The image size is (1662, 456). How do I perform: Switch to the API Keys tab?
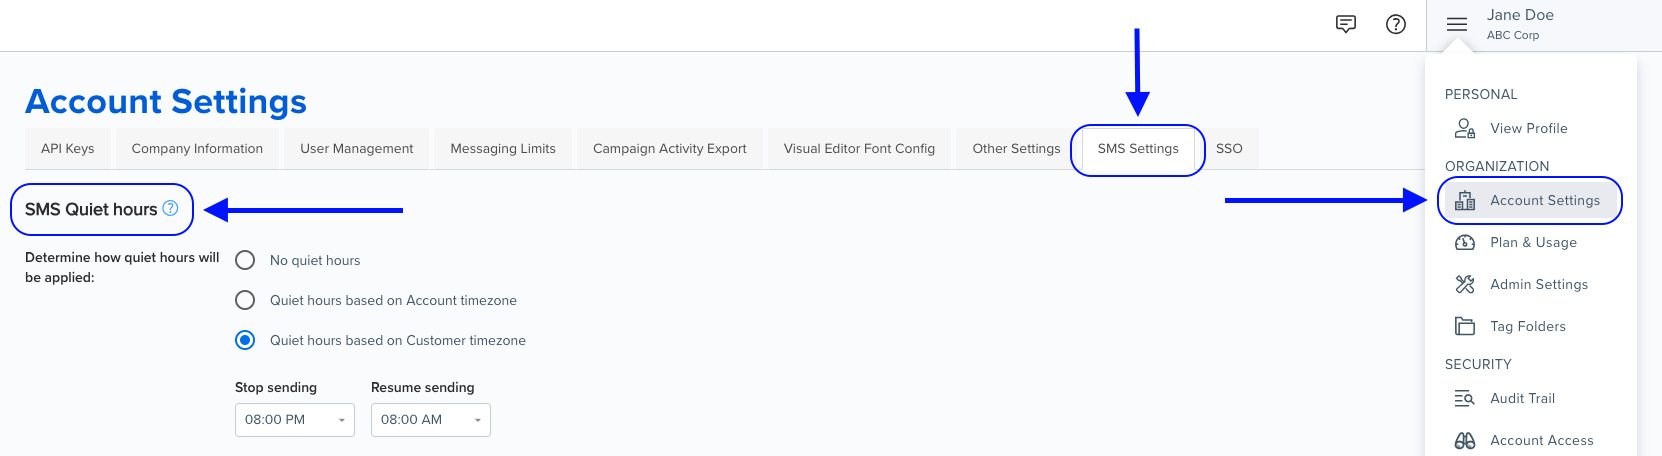pyautogui.click(x=67, y=148)
